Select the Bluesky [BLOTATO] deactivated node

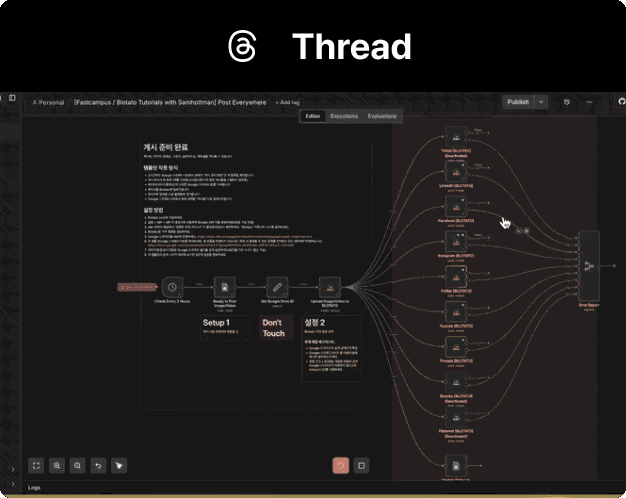tap(456, 383)
